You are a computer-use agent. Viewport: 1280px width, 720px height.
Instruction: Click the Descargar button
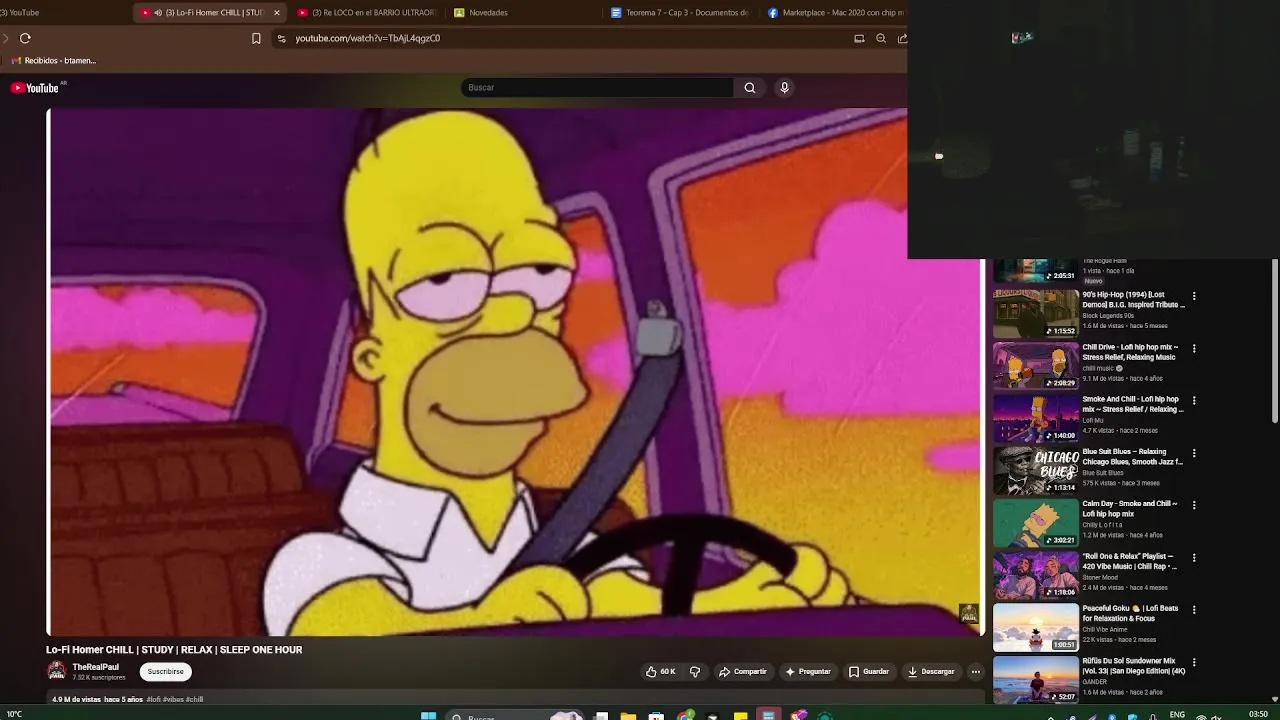point(931,672)
